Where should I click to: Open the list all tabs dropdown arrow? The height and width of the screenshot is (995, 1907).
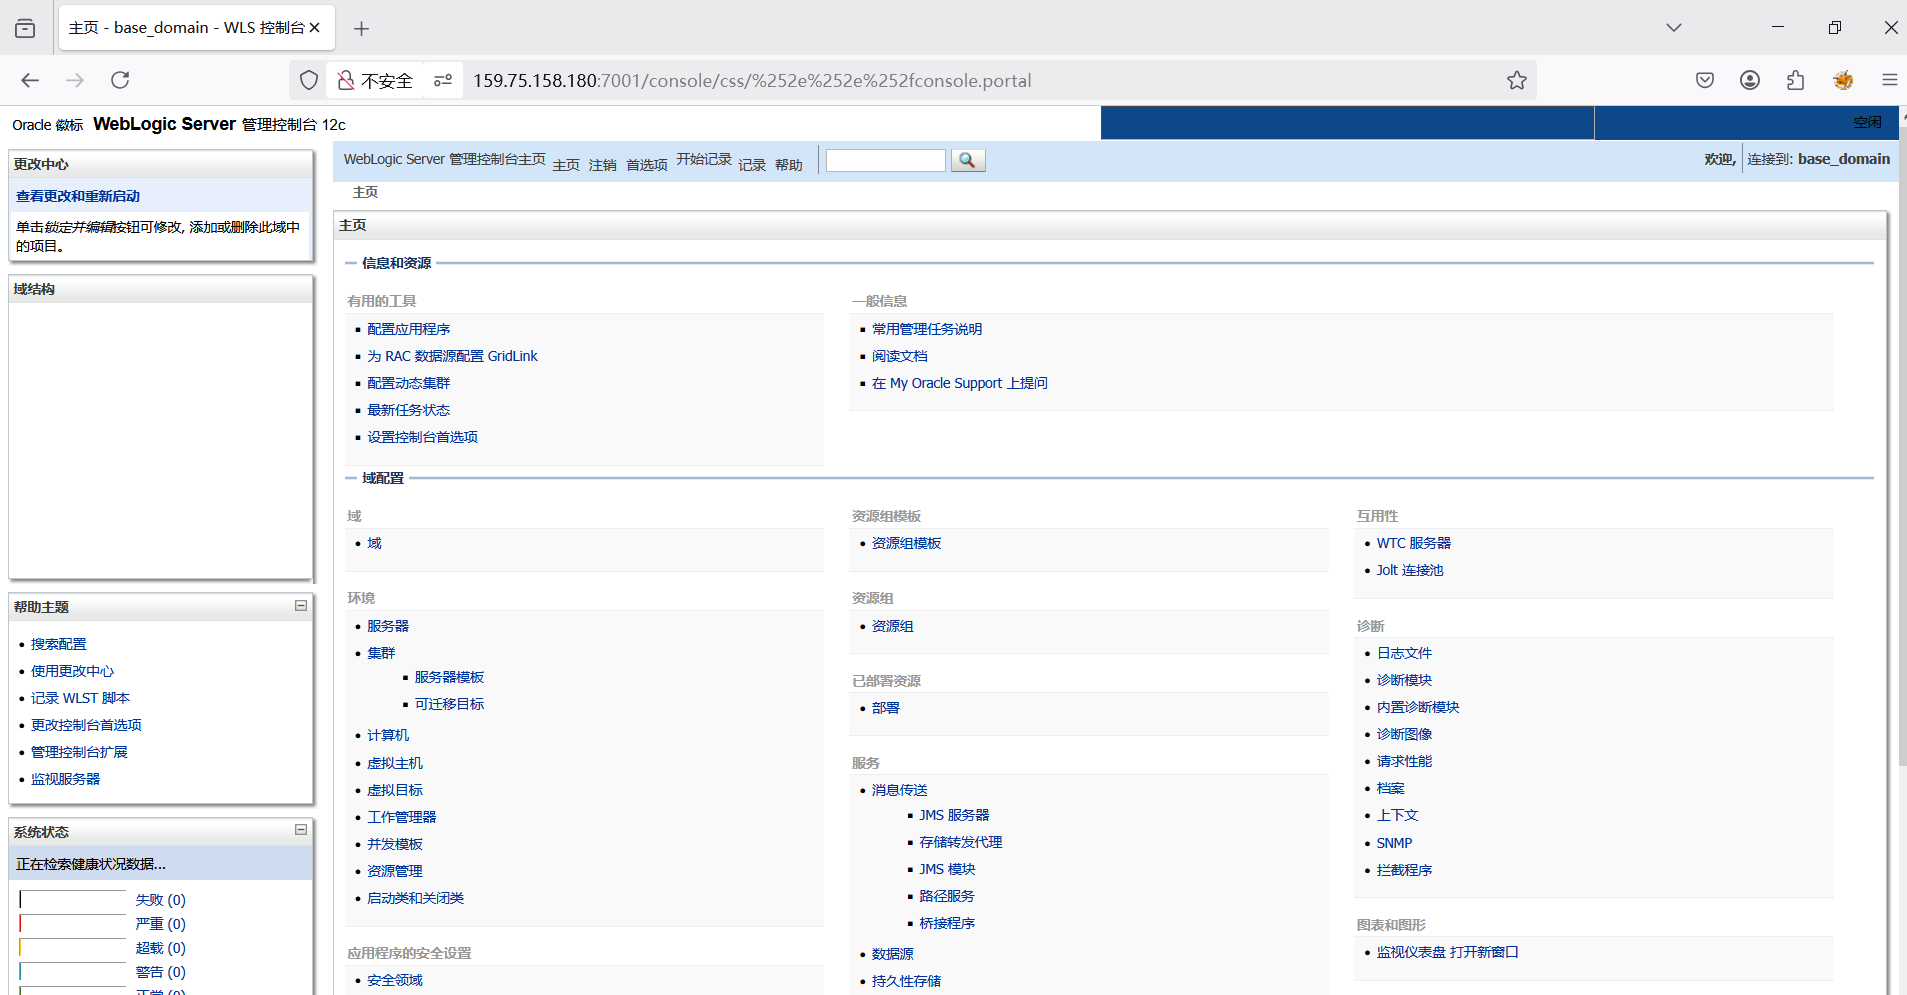[1674, 28]
